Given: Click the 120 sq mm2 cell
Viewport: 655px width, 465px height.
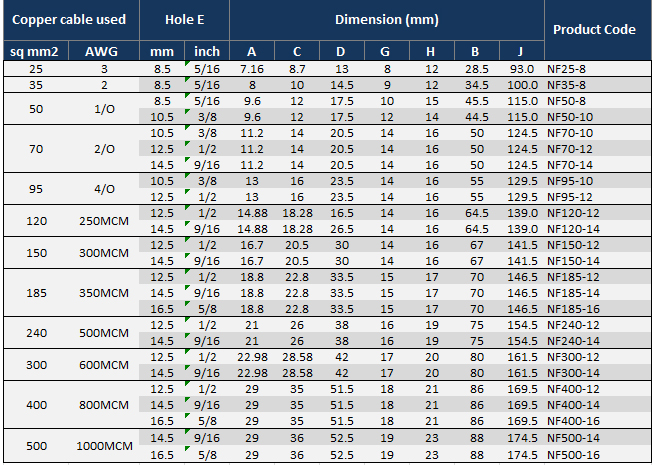Looking at the screenshot, I should tap(36, 221).
